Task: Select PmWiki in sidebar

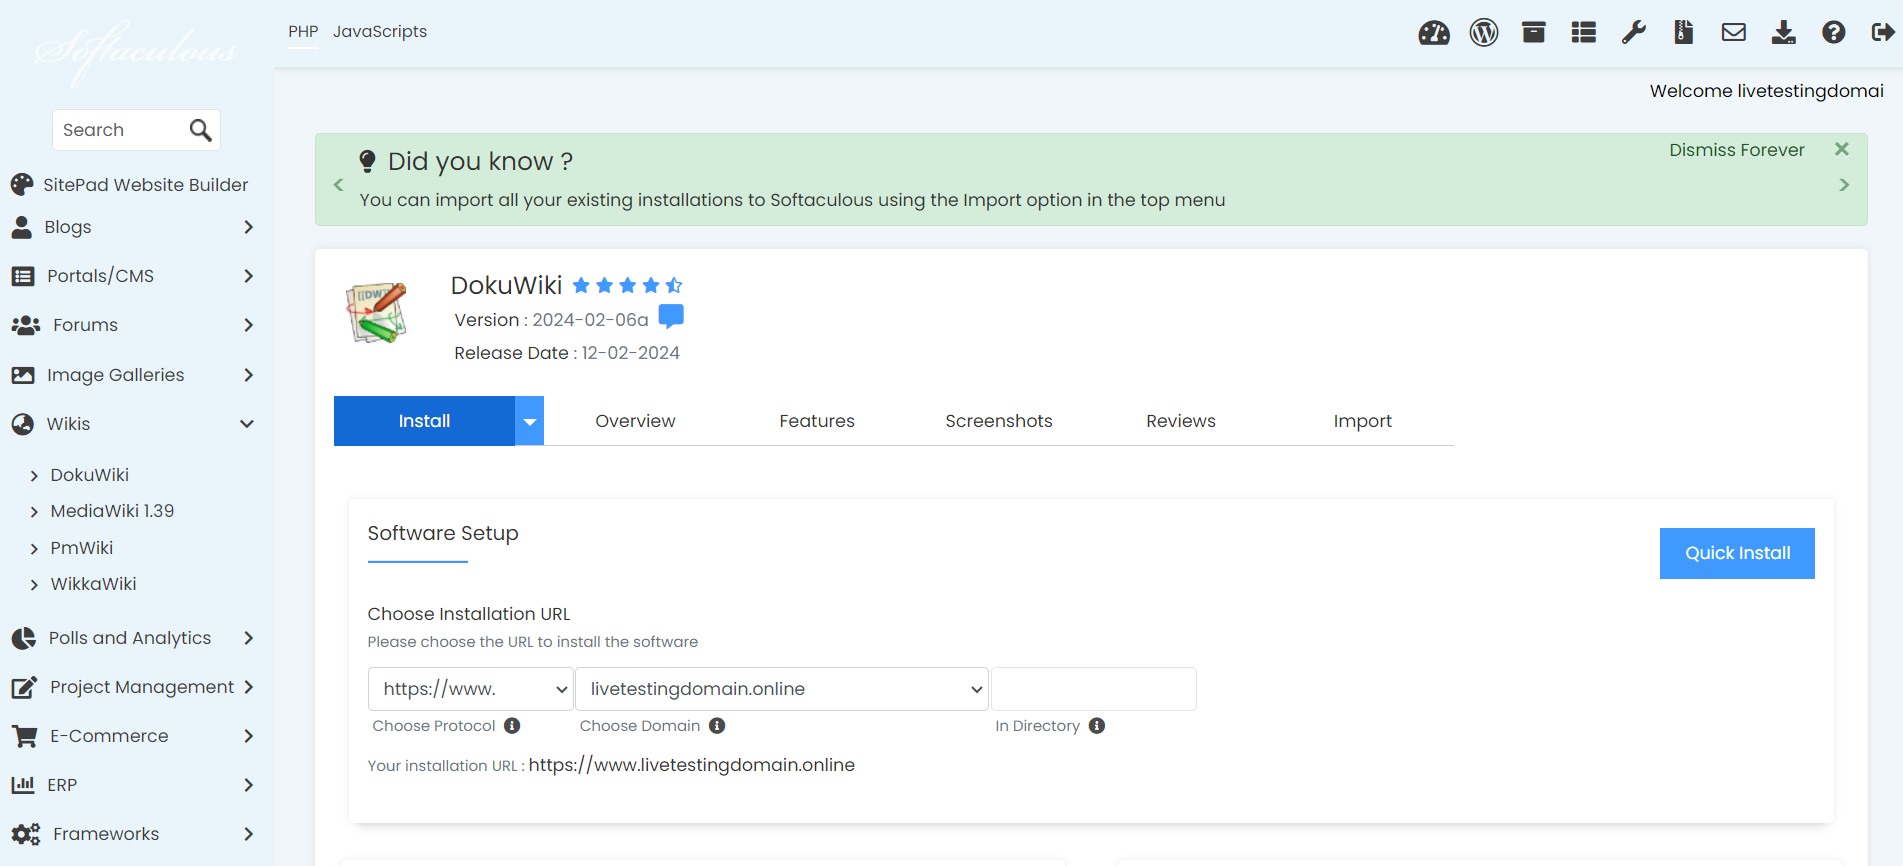Action: (x=82, y=548)
